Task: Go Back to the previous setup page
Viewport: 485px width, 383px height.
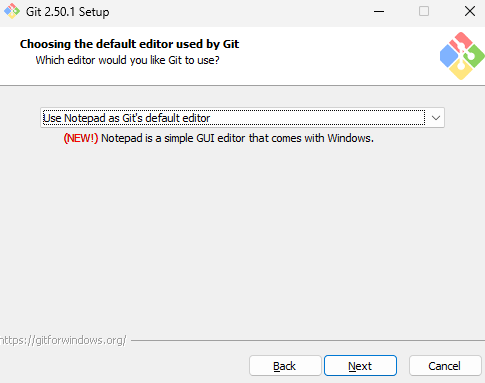Action: point(285,366)
